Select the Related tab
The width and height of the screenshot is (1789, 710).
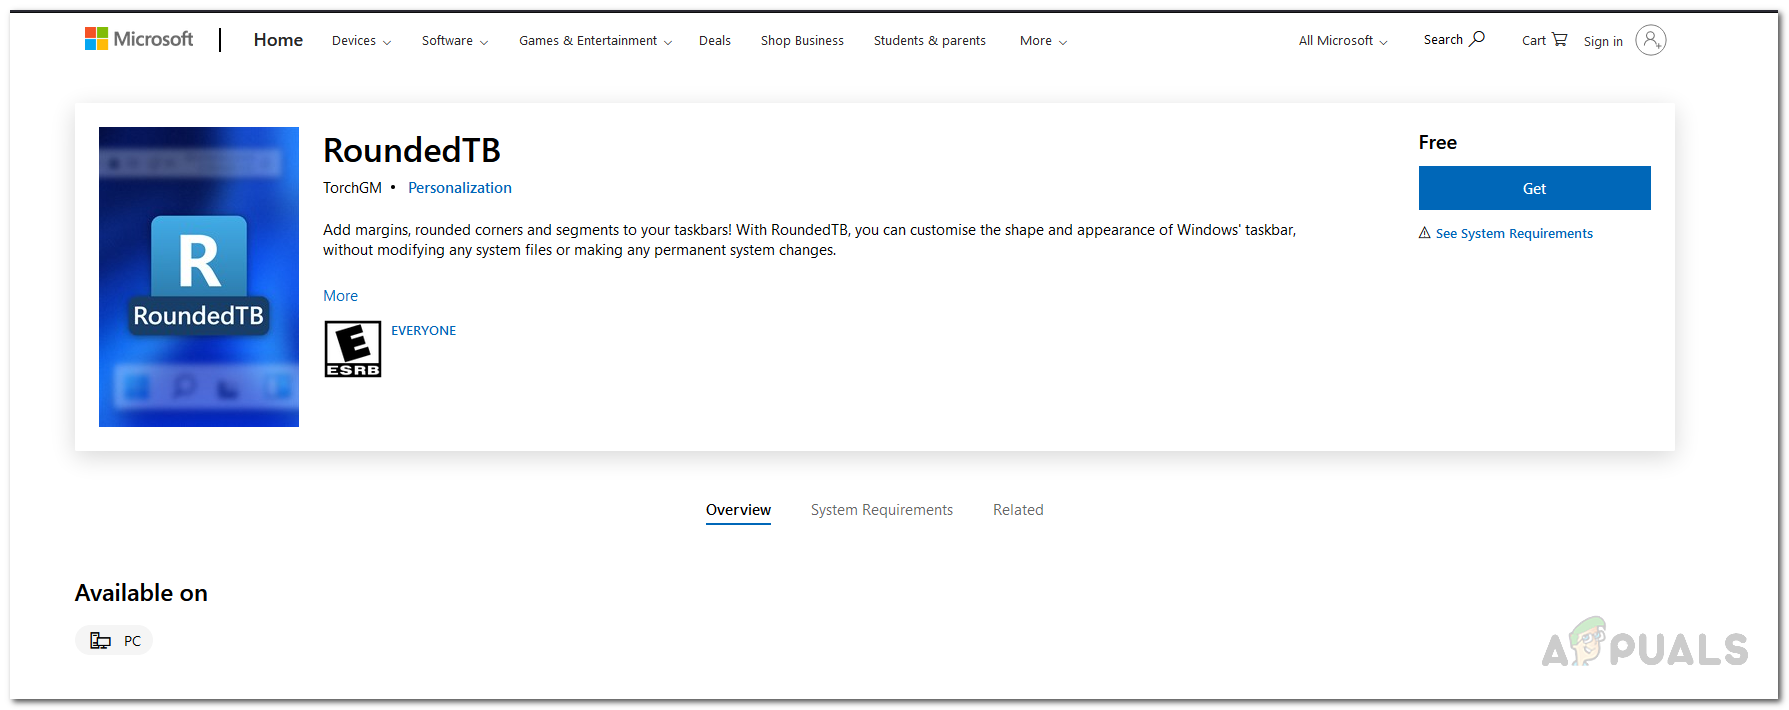[x=1018, y=510]
